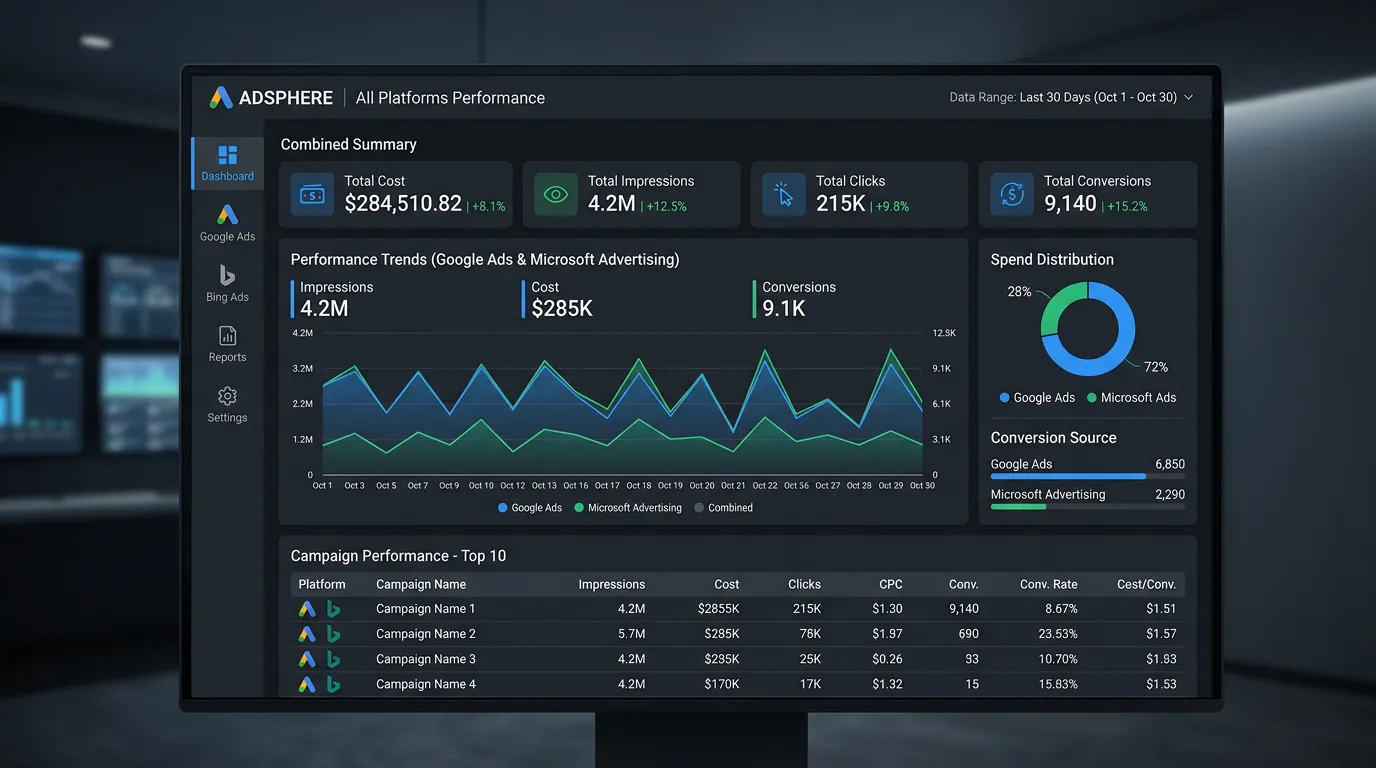Open Settings from the sidebar
The width and height of the screenshot is (1376, 768).
[228, 404]
